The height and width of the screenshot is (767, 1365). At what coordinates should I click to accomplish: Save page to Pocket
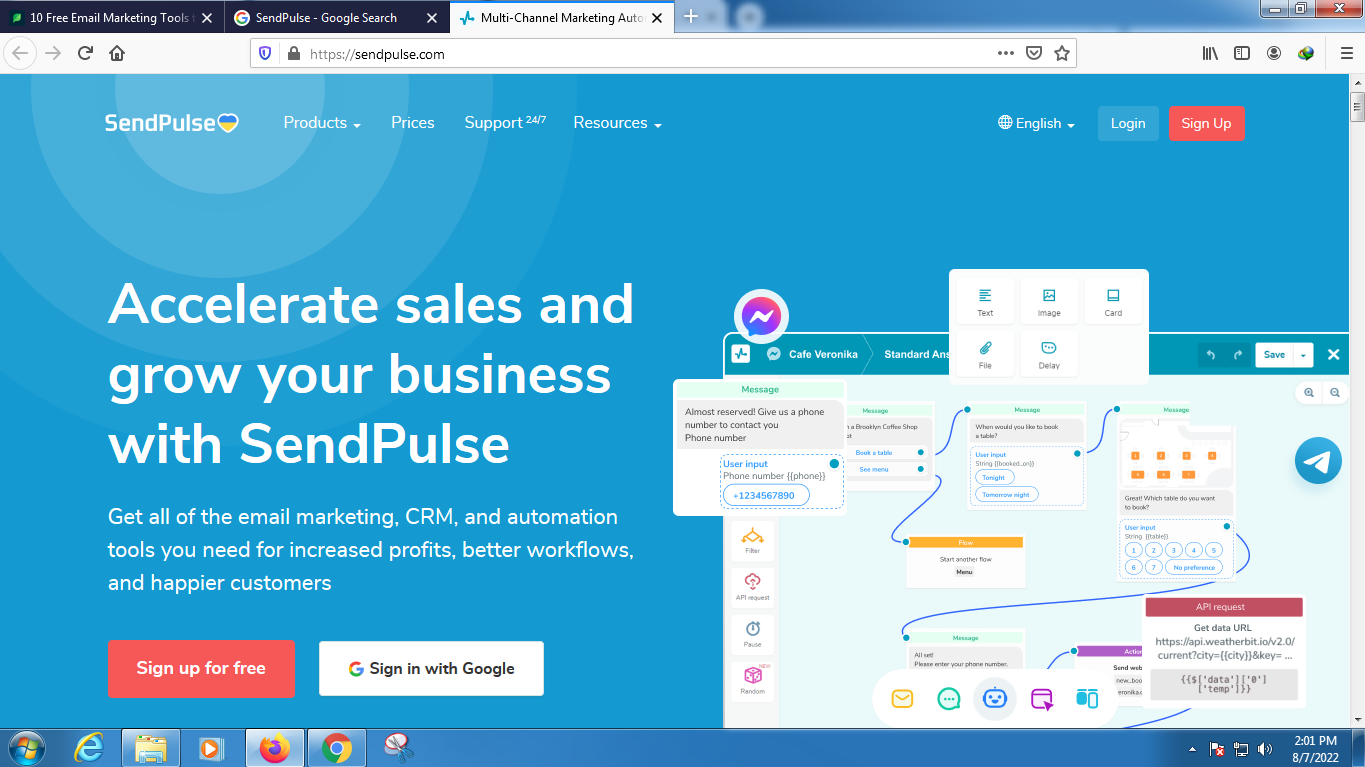point(1035,54)
